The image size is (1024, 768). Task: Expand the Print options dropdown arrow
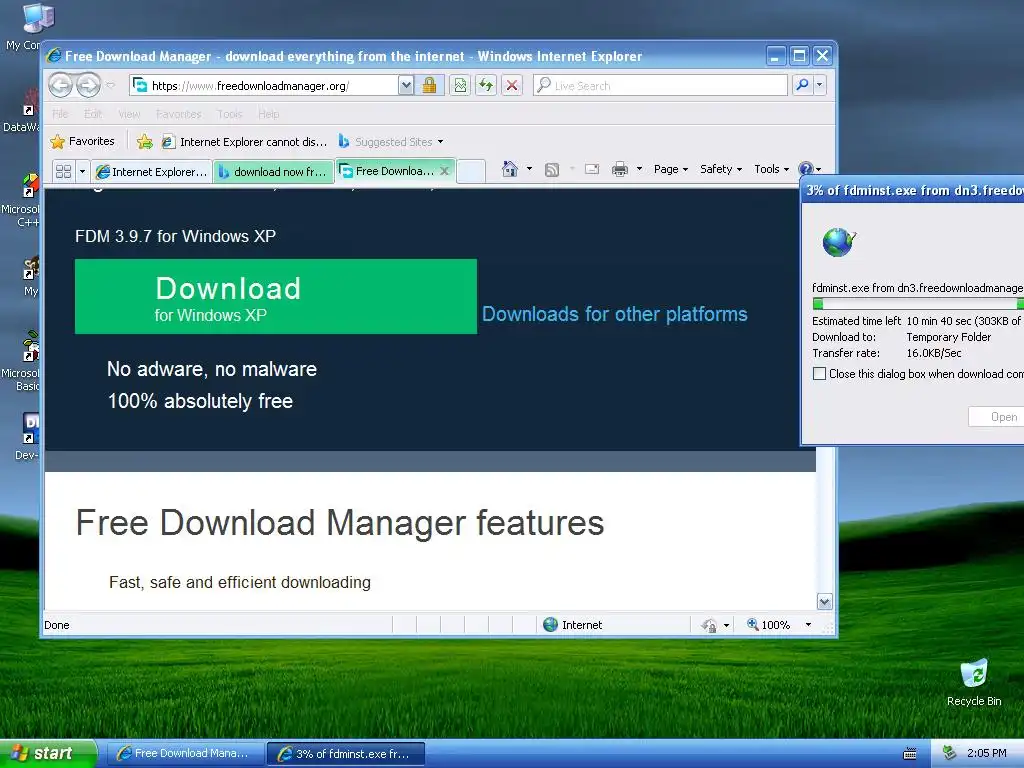click(x=639, y=169)
